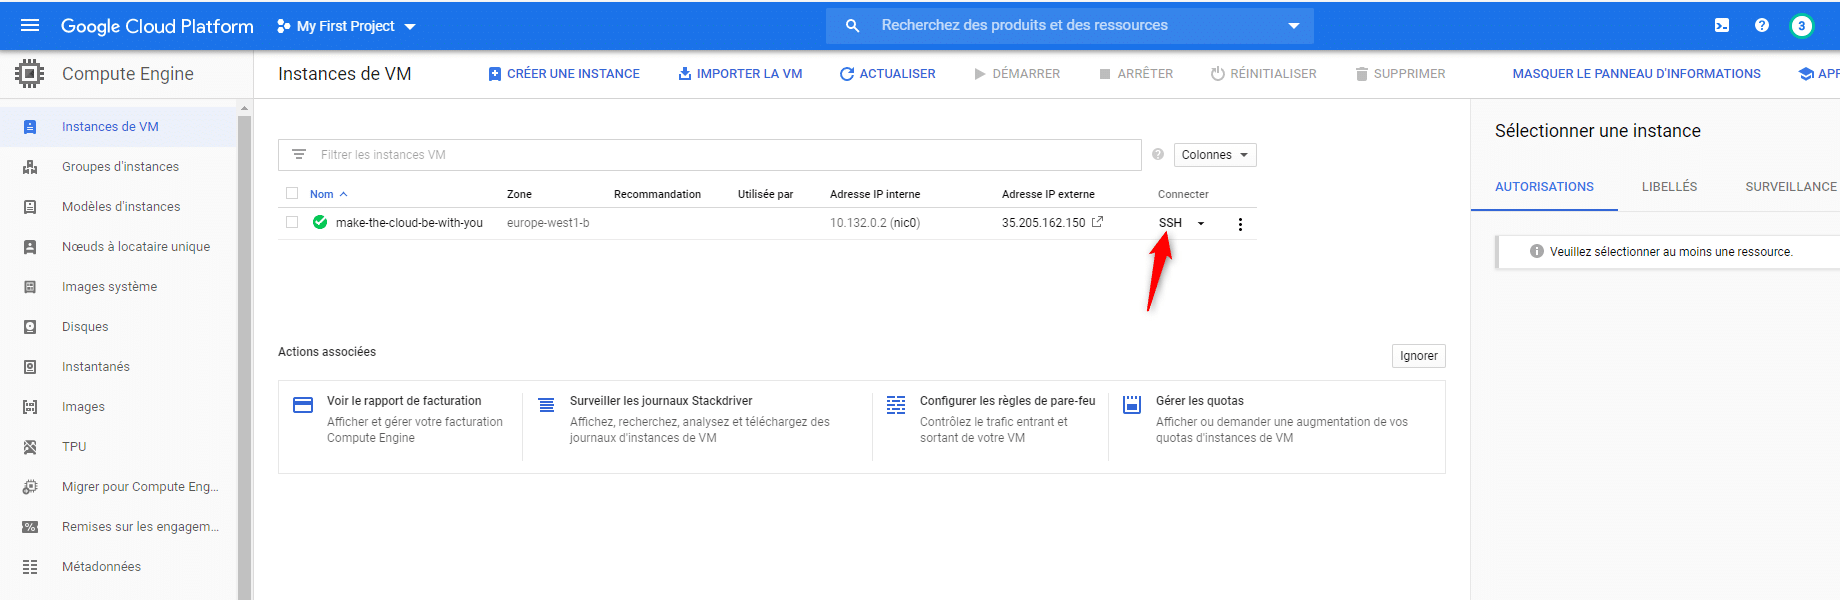This screenshot has width=1840, height=600.
Task: Expand the SSH connection options arrow
Action: [x=1201, y=223]
